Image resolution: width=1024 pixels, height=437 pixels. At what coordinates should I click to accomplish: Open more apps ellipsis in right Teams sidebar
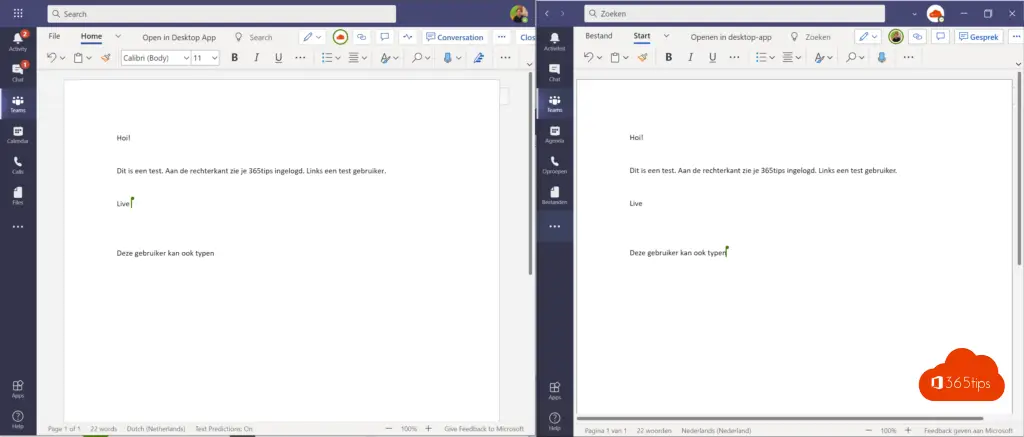point(554,226)
